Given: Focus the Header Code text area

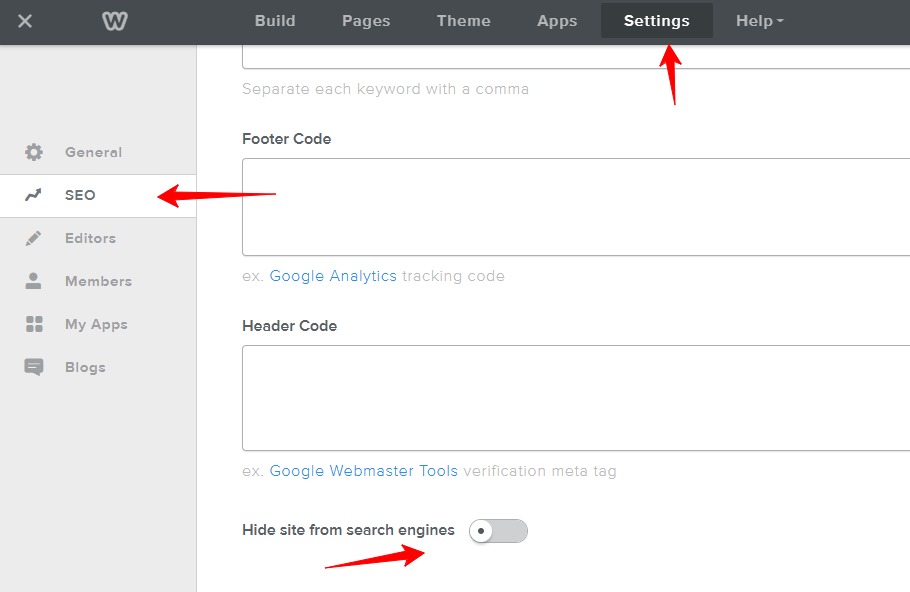Looking at the screenshot, I should 576,398.
